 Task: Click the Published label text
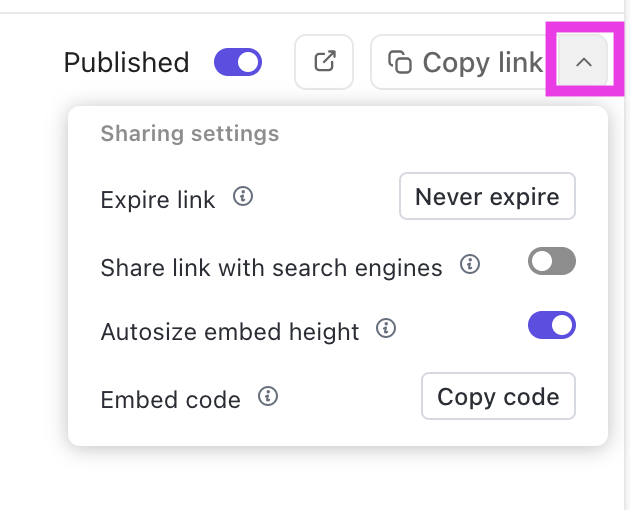pyautogui.click(x=126, y=62)
